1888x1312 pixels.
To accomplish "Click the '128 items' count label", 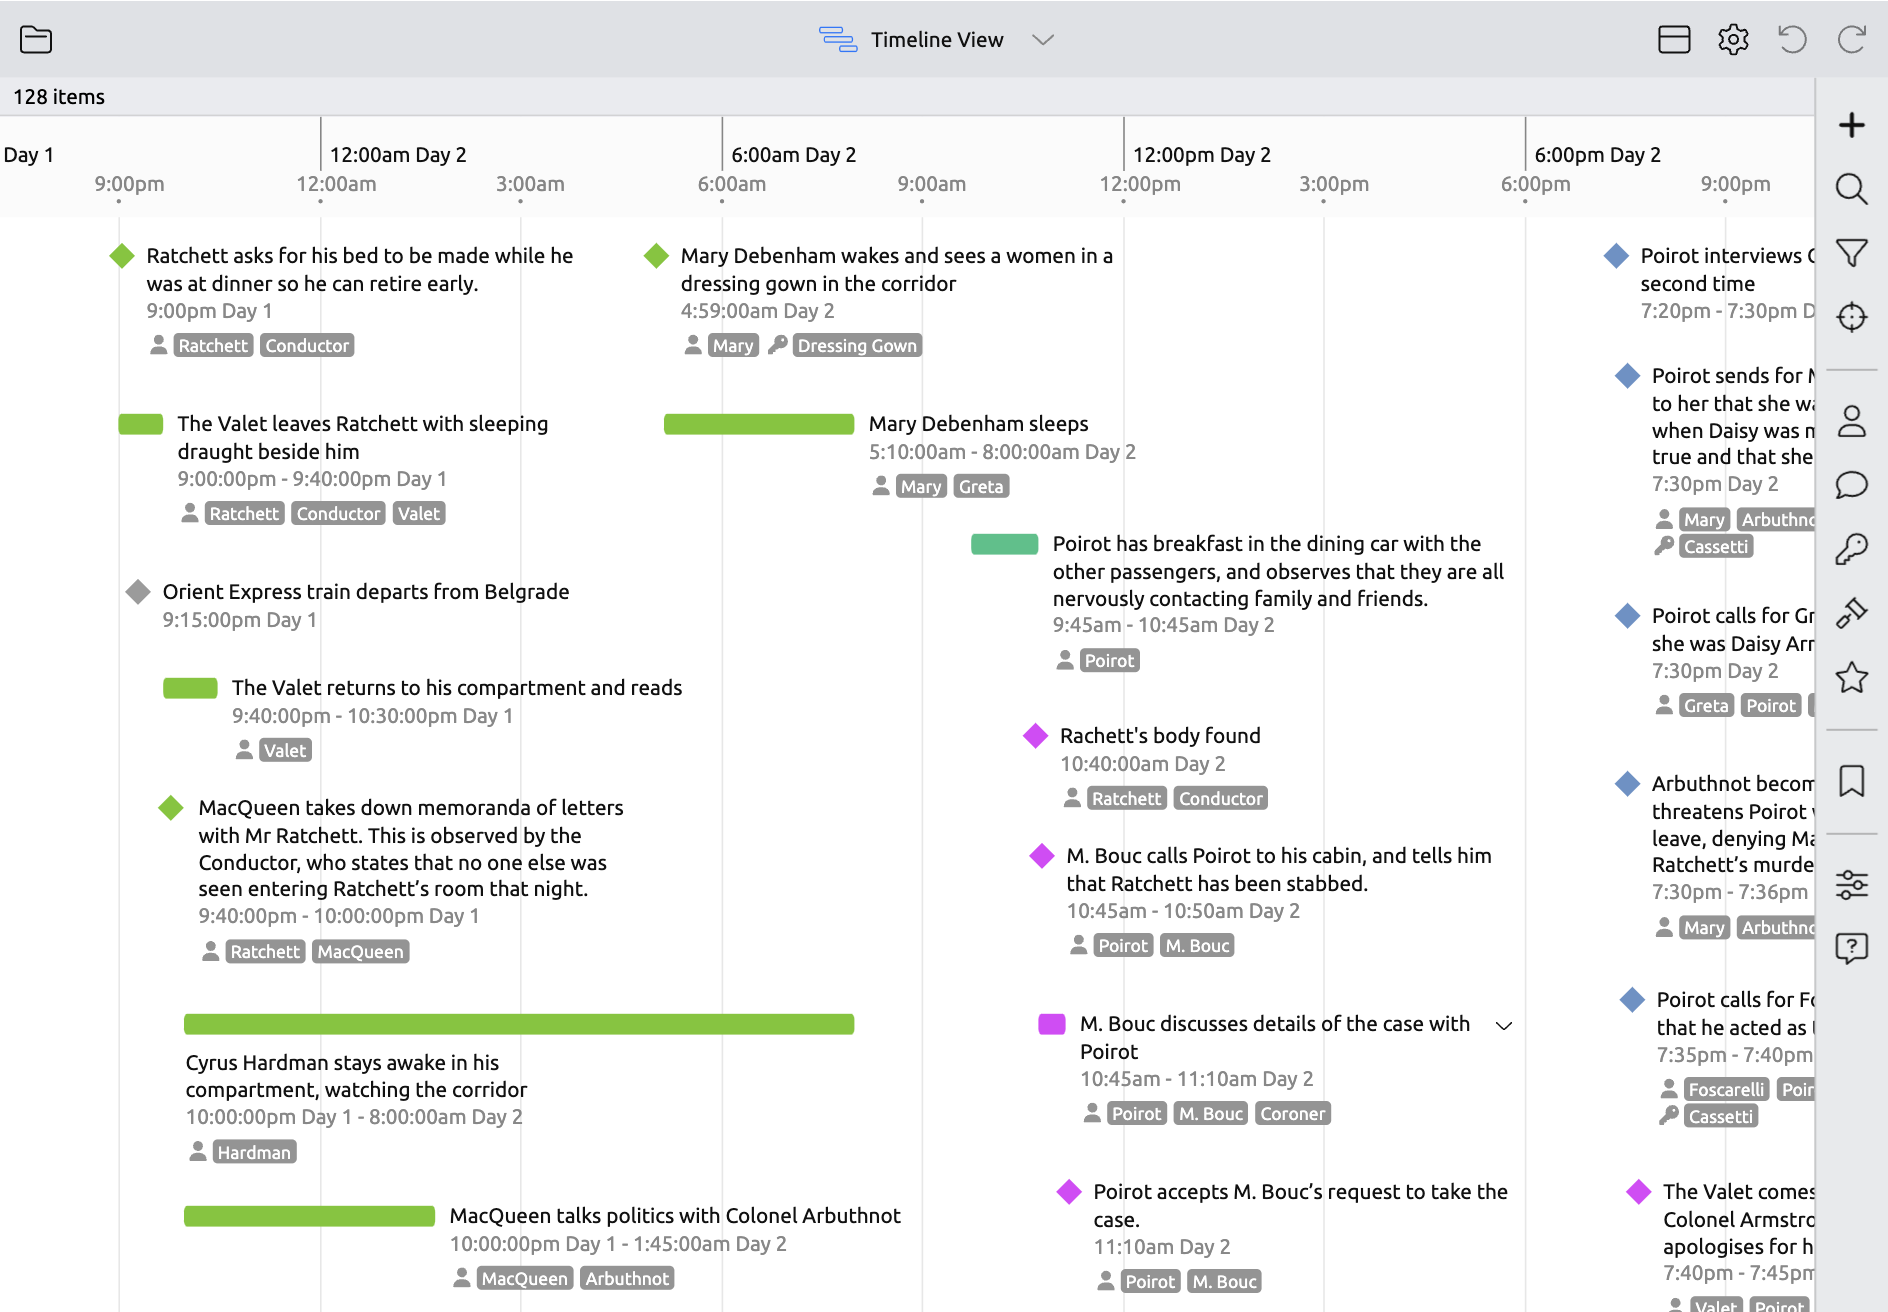I will tap(59, 97).
